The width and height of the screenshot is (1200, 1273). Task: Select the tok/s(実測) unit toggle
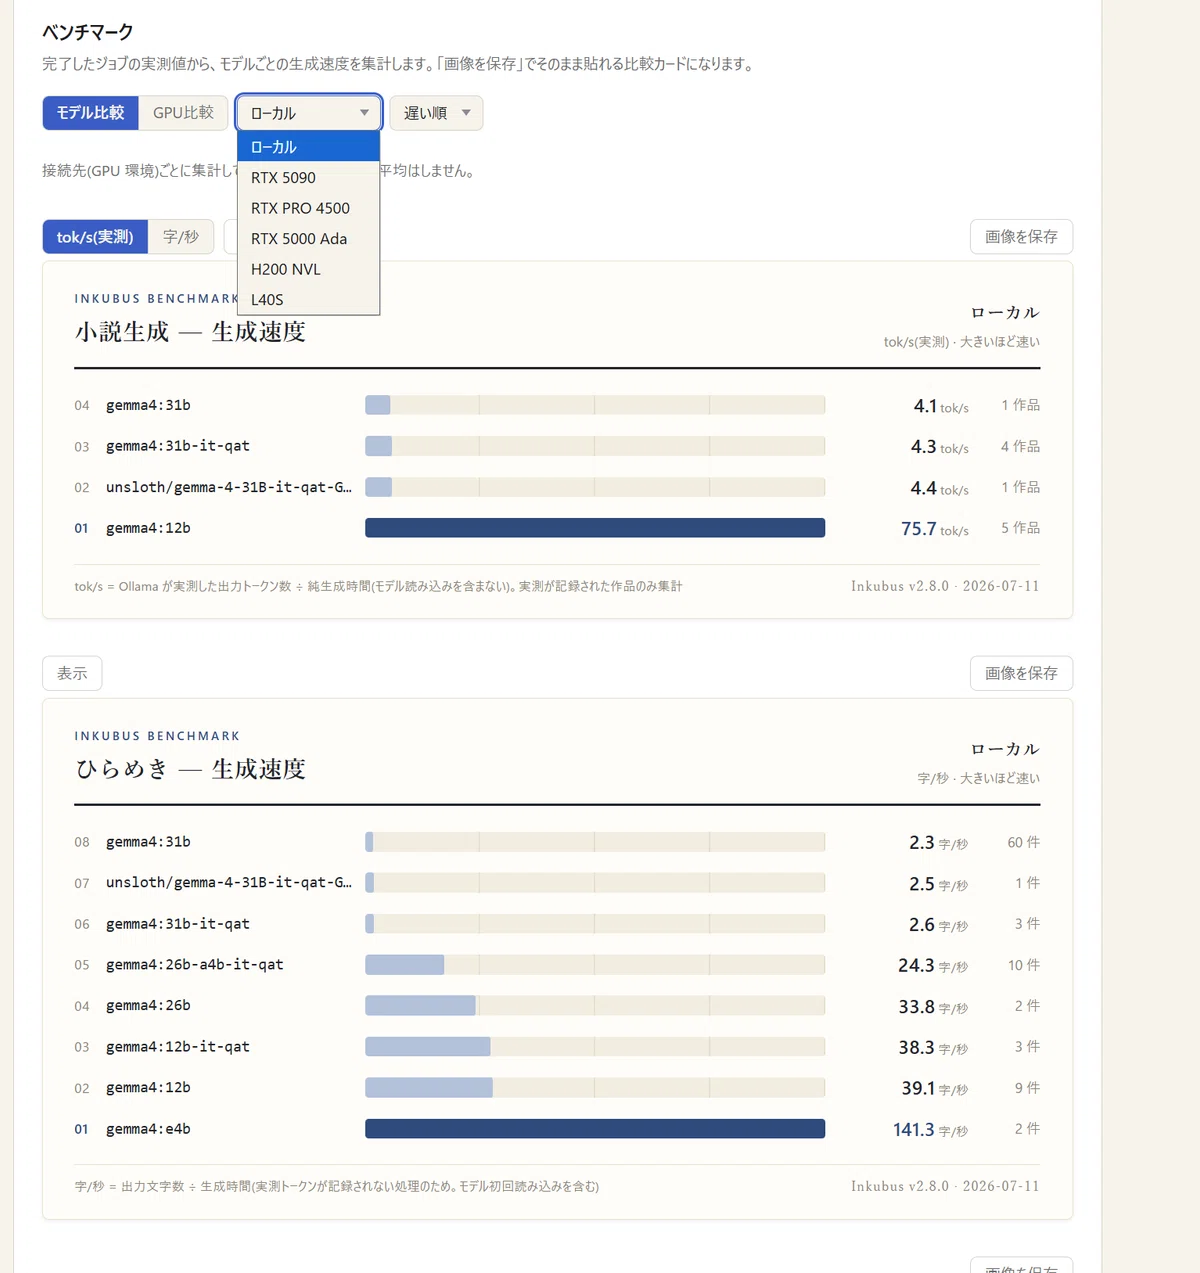coord(95,237)
